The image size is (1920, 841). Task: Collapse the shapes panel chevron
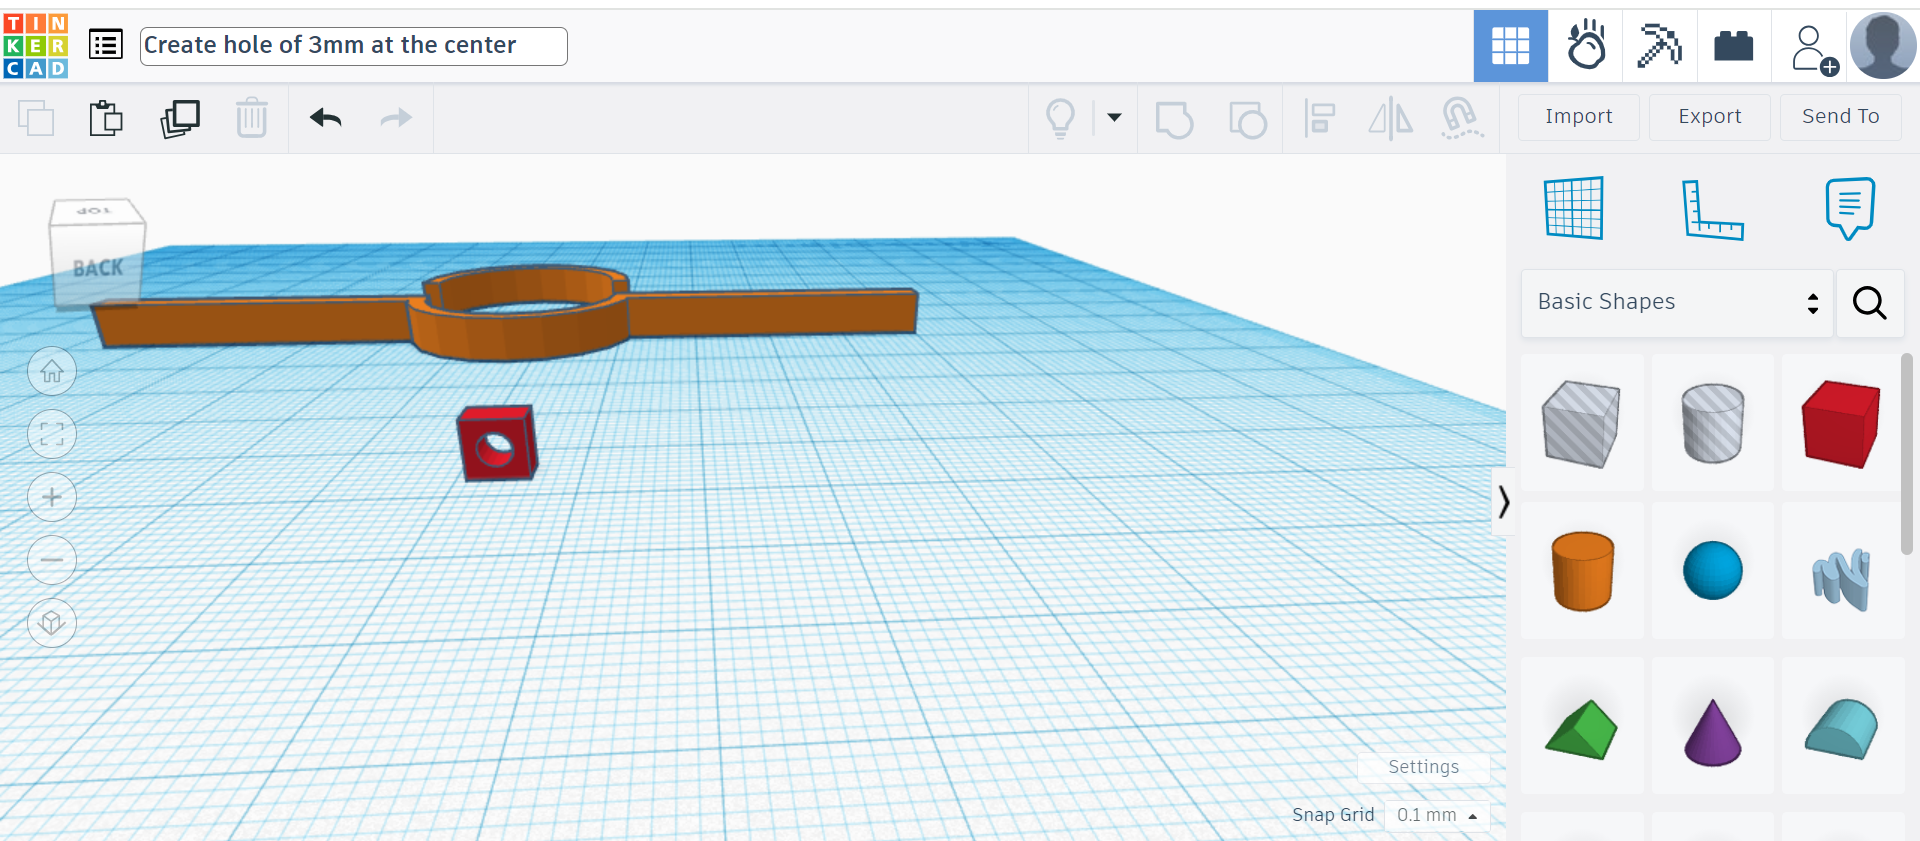1503,501
